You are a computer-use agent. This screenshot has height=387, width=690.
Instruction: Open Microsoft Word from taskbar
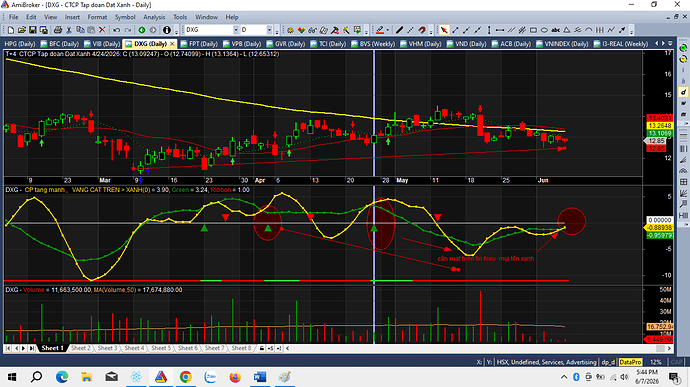pyautogui.click(x=260, y=377)
